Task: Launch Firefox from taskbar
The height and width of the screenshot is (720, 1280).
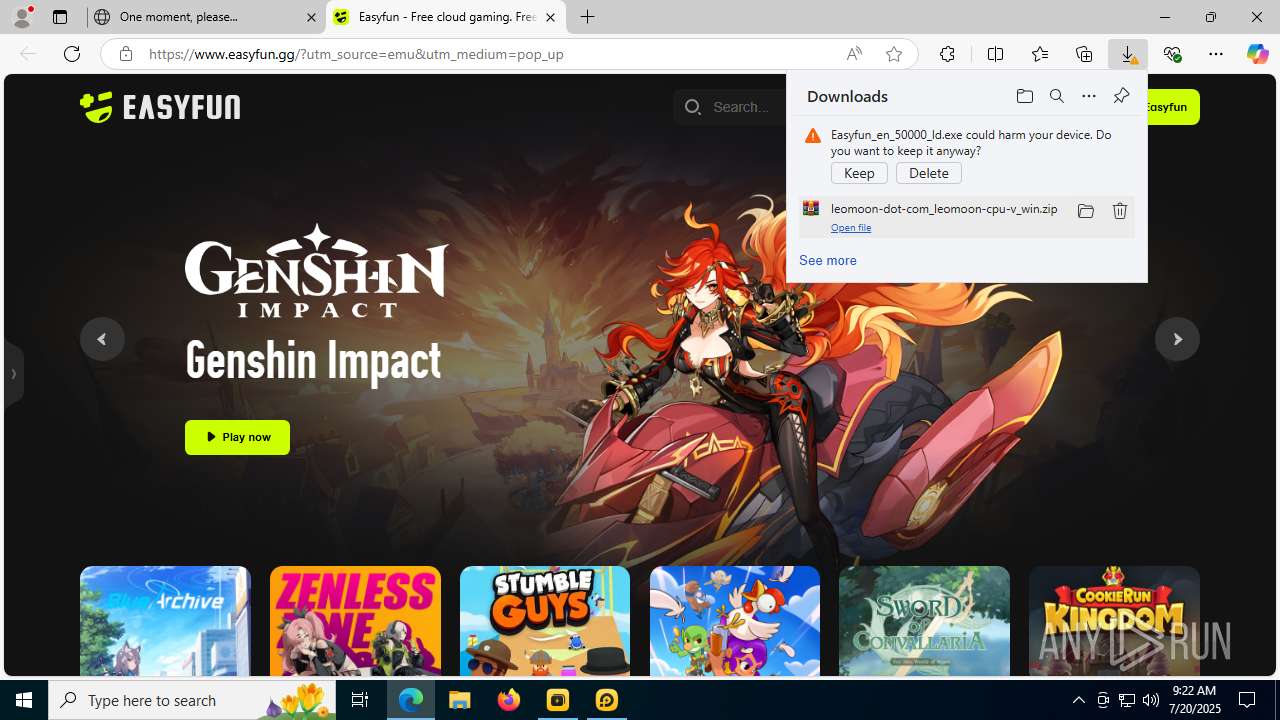Action: [x=509, y=700]
